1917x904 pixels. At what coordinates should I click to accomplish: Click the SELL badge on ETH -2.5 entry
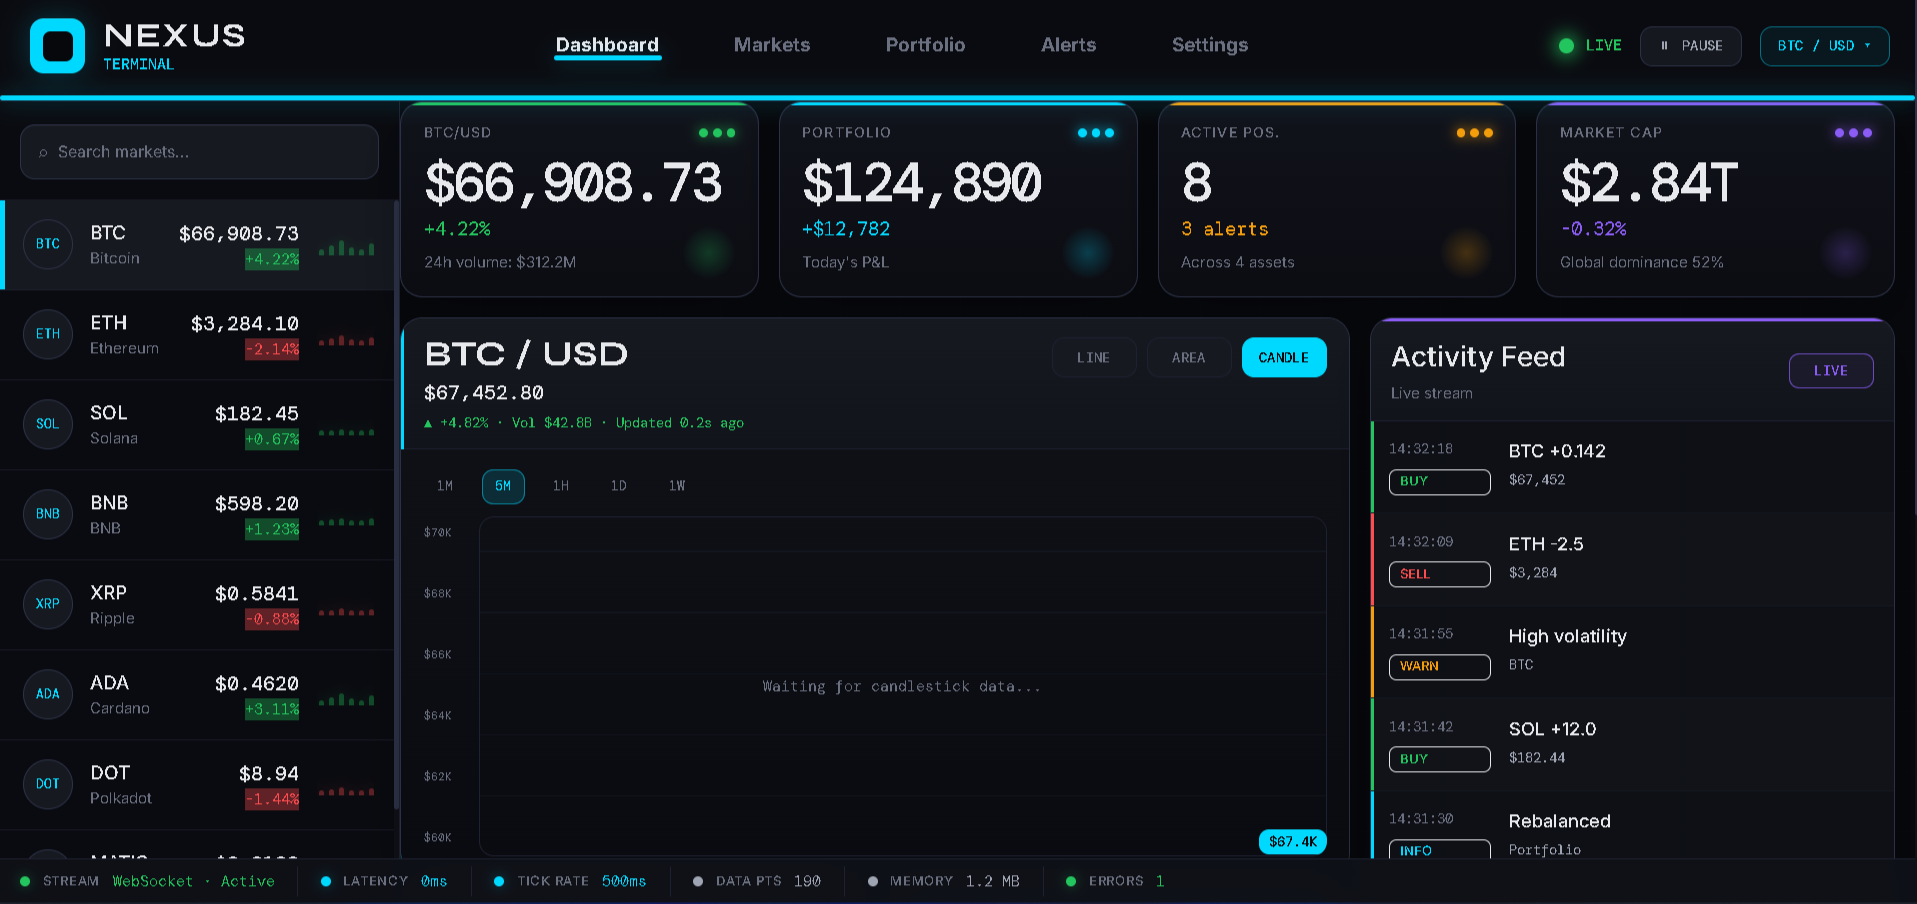(1439, 574)
